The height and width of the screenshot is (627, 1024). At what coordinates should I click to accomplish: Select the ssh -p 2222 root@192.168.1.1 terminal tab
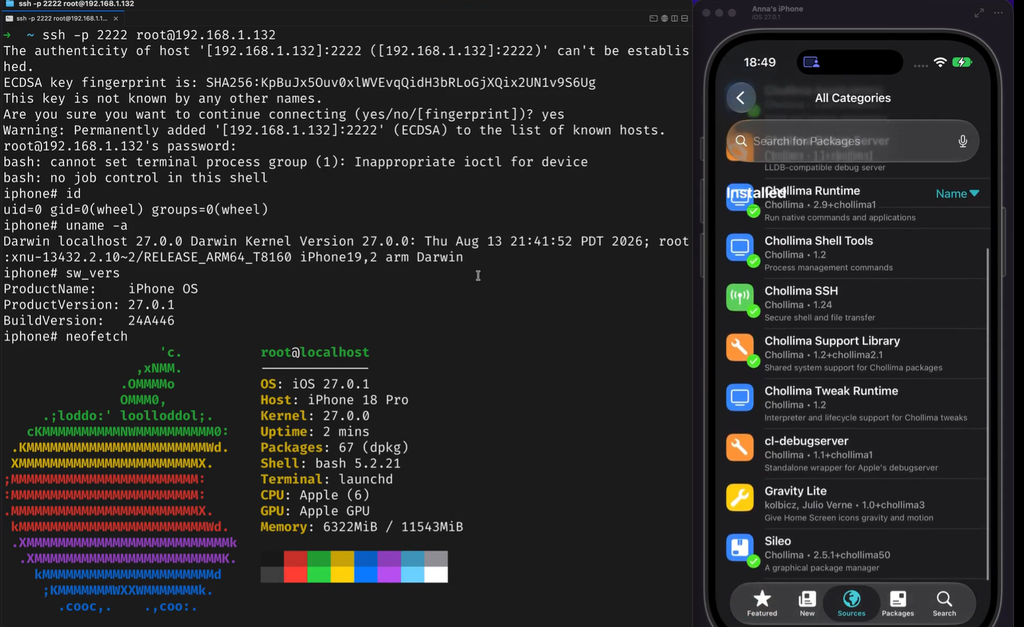coord(62,18)
